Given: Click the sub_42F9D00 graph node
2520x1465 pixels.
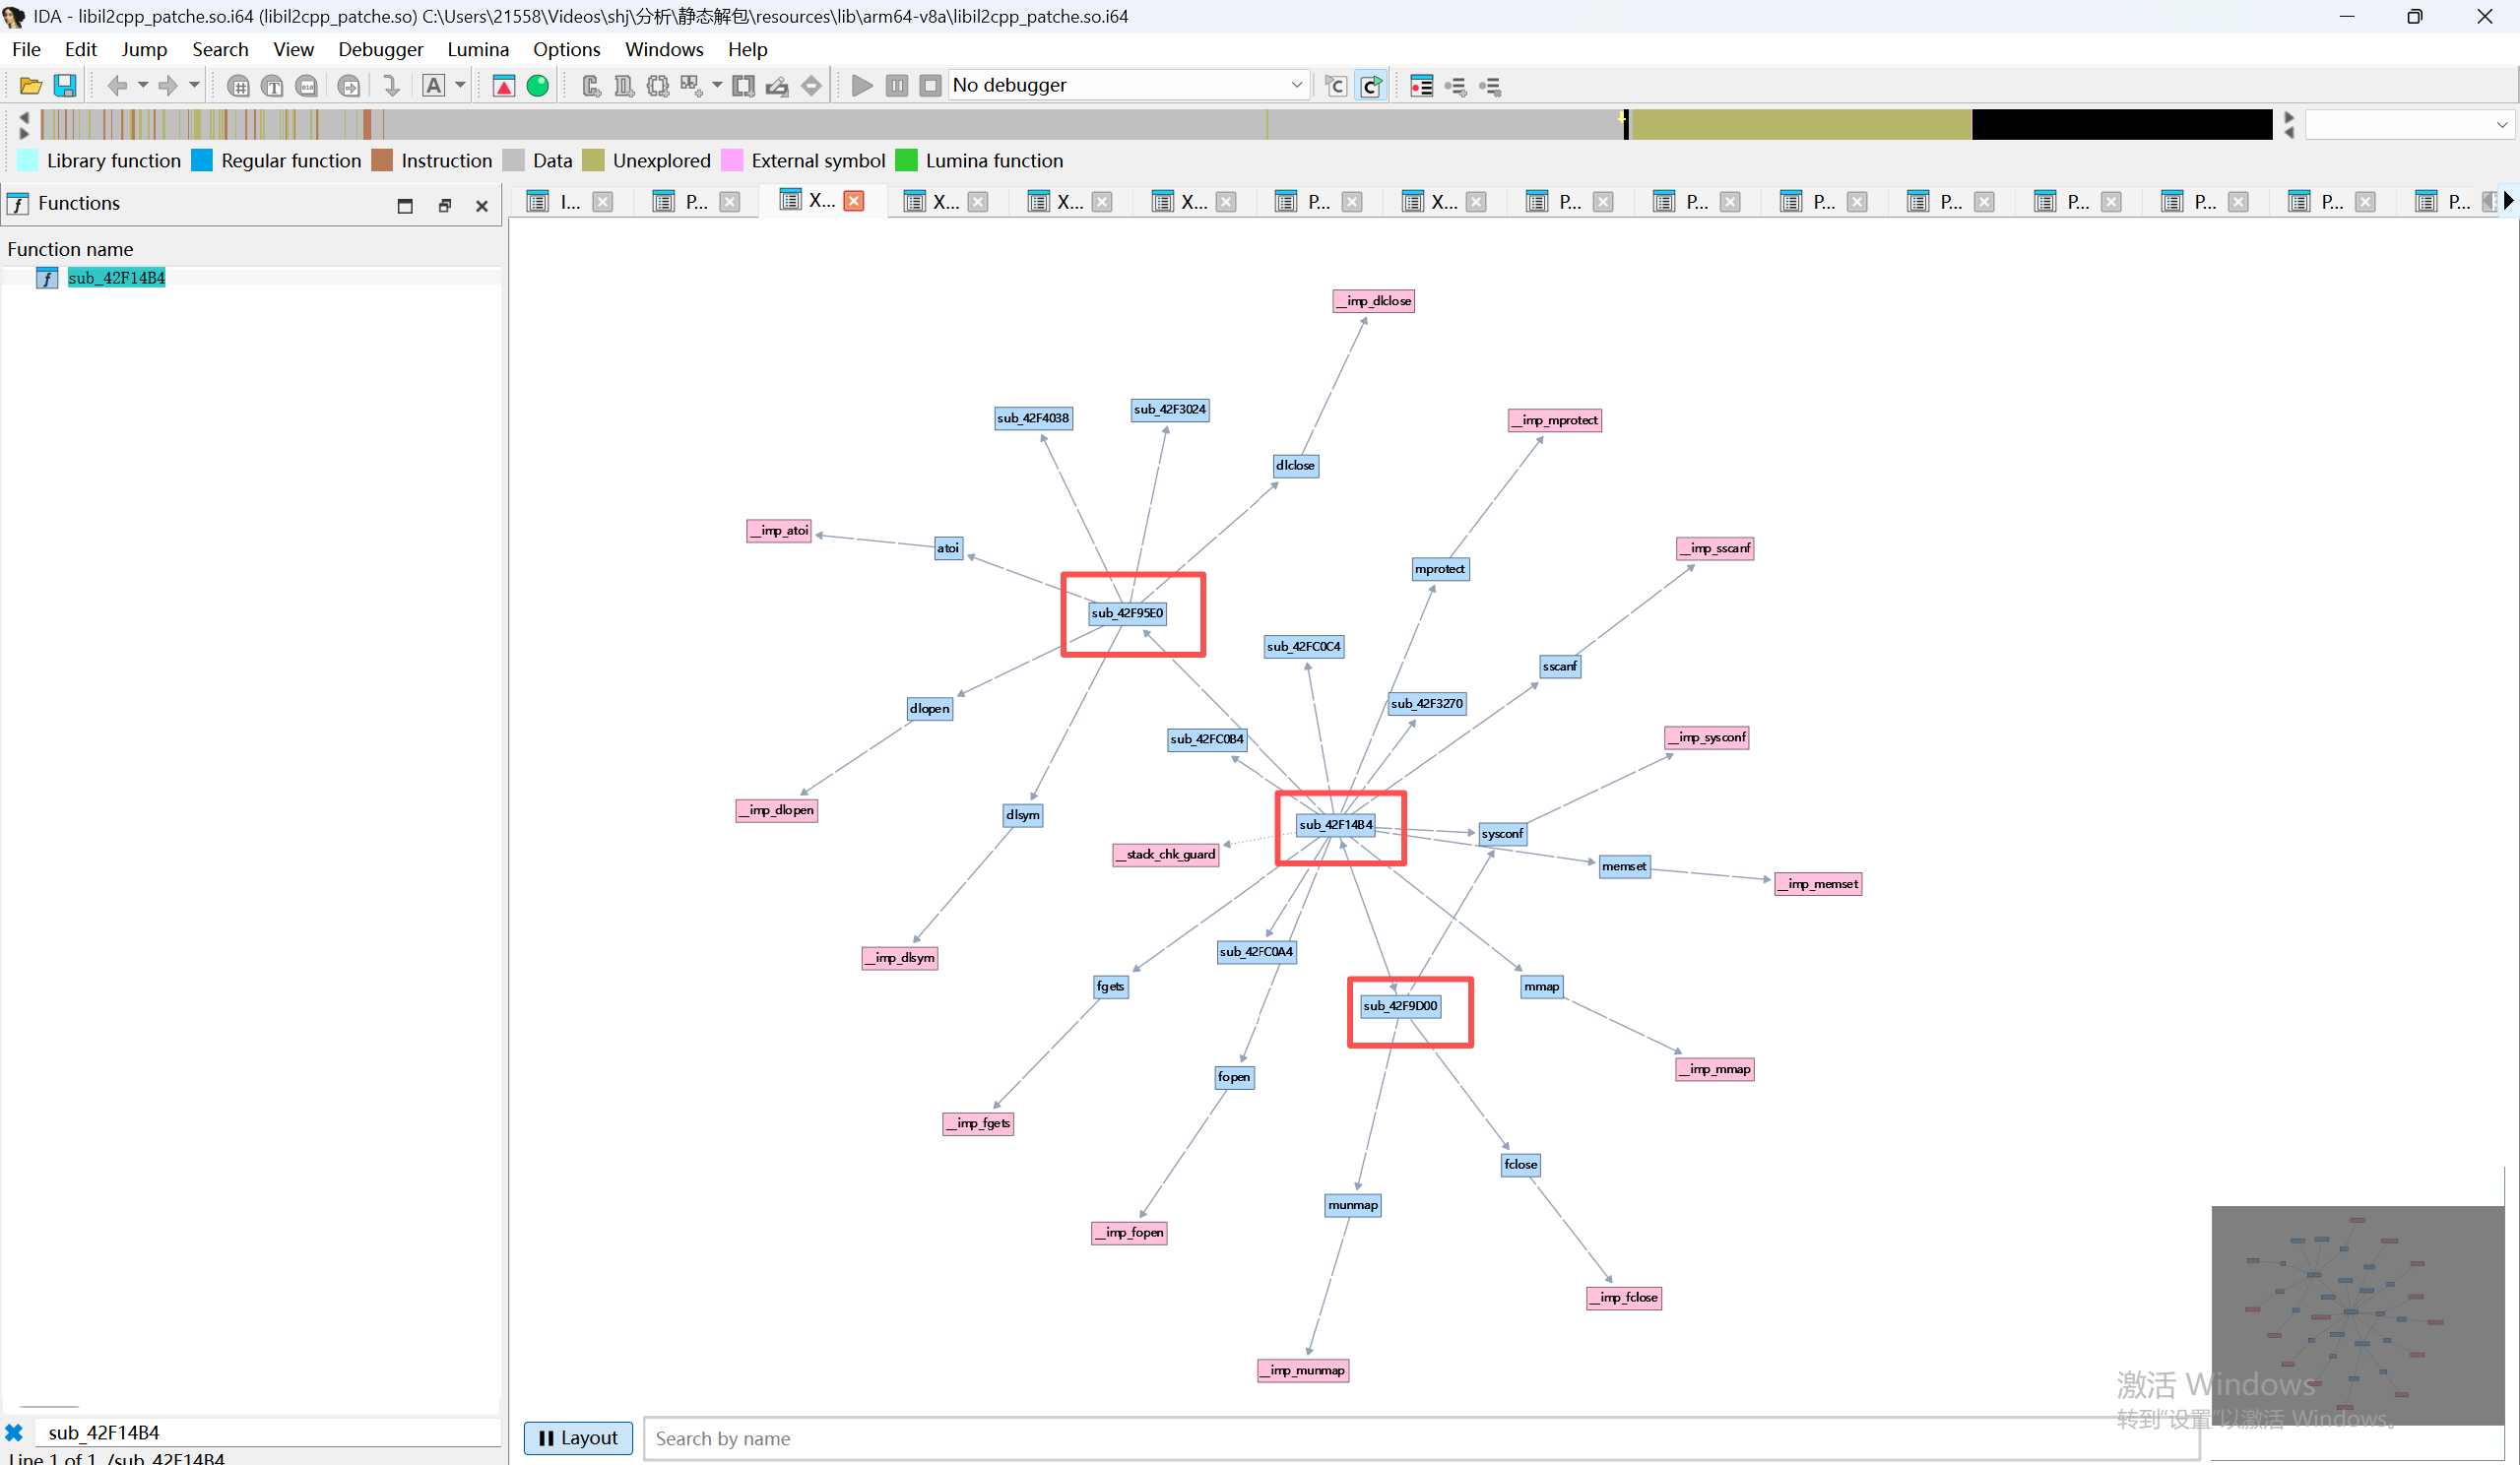Looking at the screenshot, I should (1400, 1006).
